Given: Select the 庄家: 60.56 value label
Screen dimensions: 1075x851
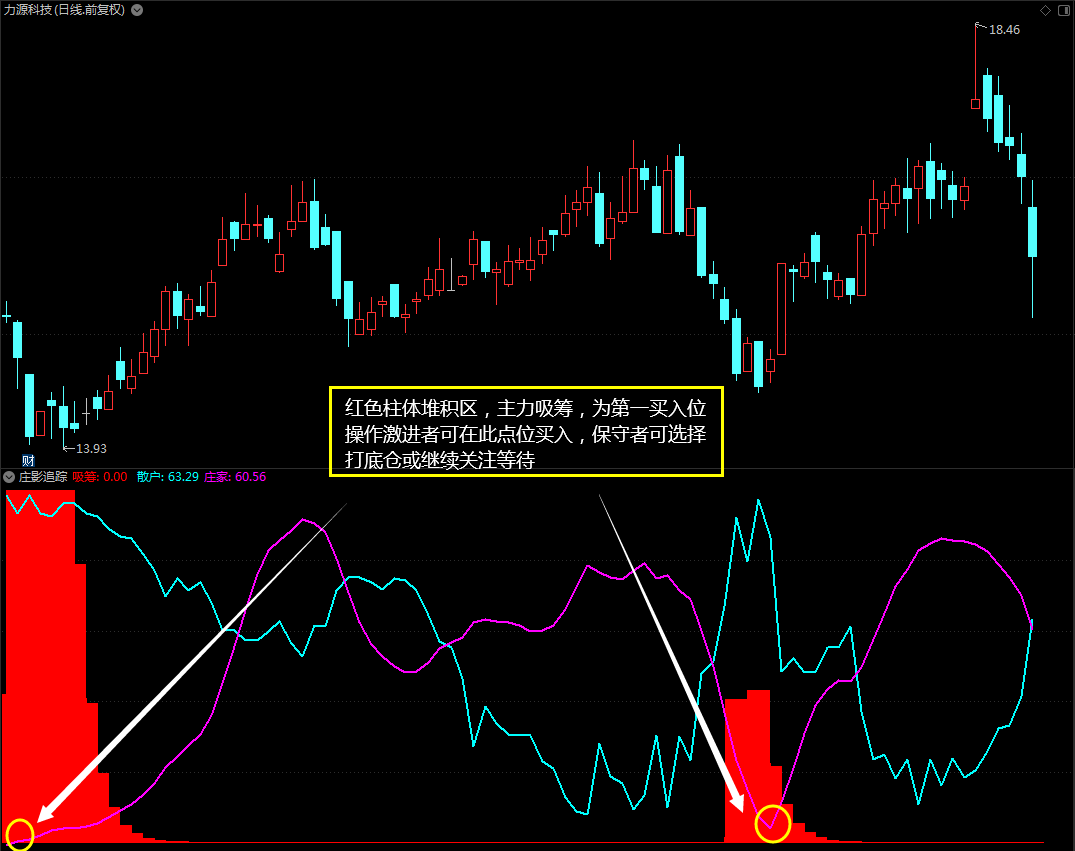Looking at the screenshot, I should pos(235,477).
